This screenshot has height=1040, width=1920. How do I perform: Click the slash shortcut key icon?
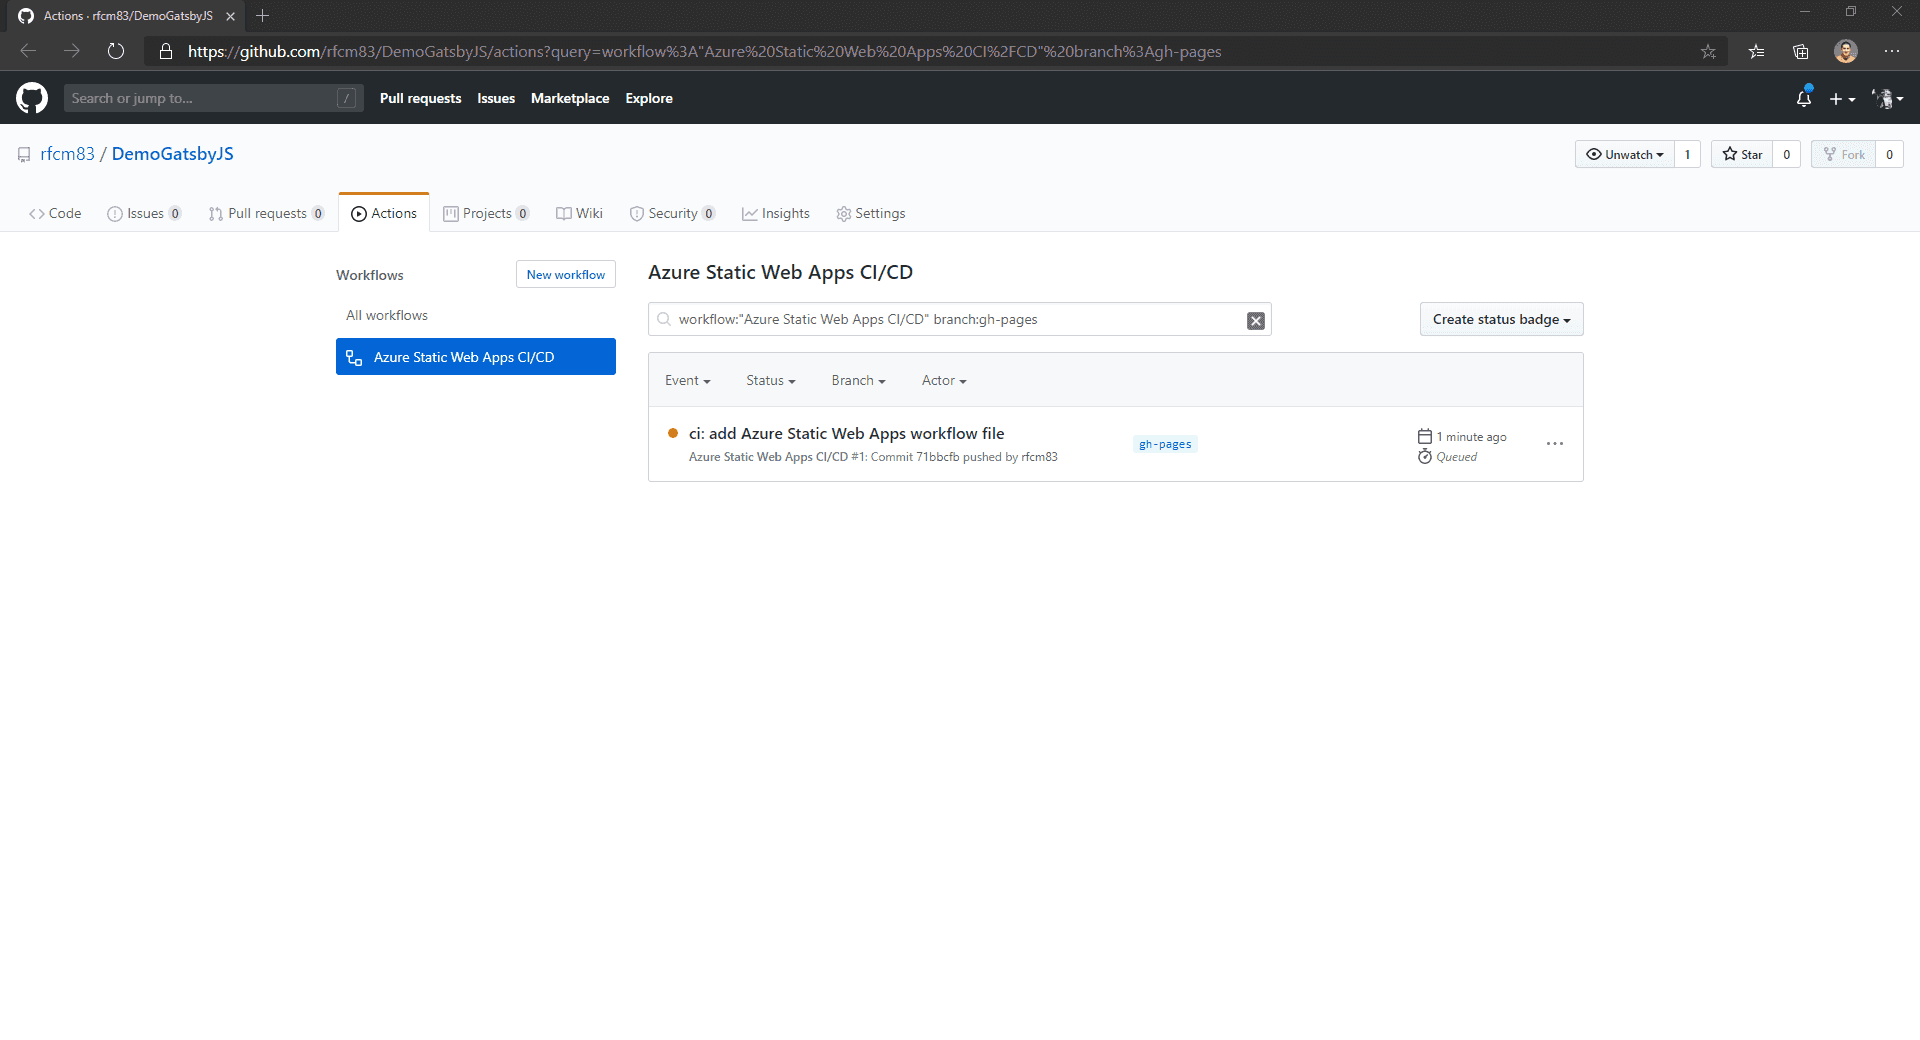pos(347,98)
